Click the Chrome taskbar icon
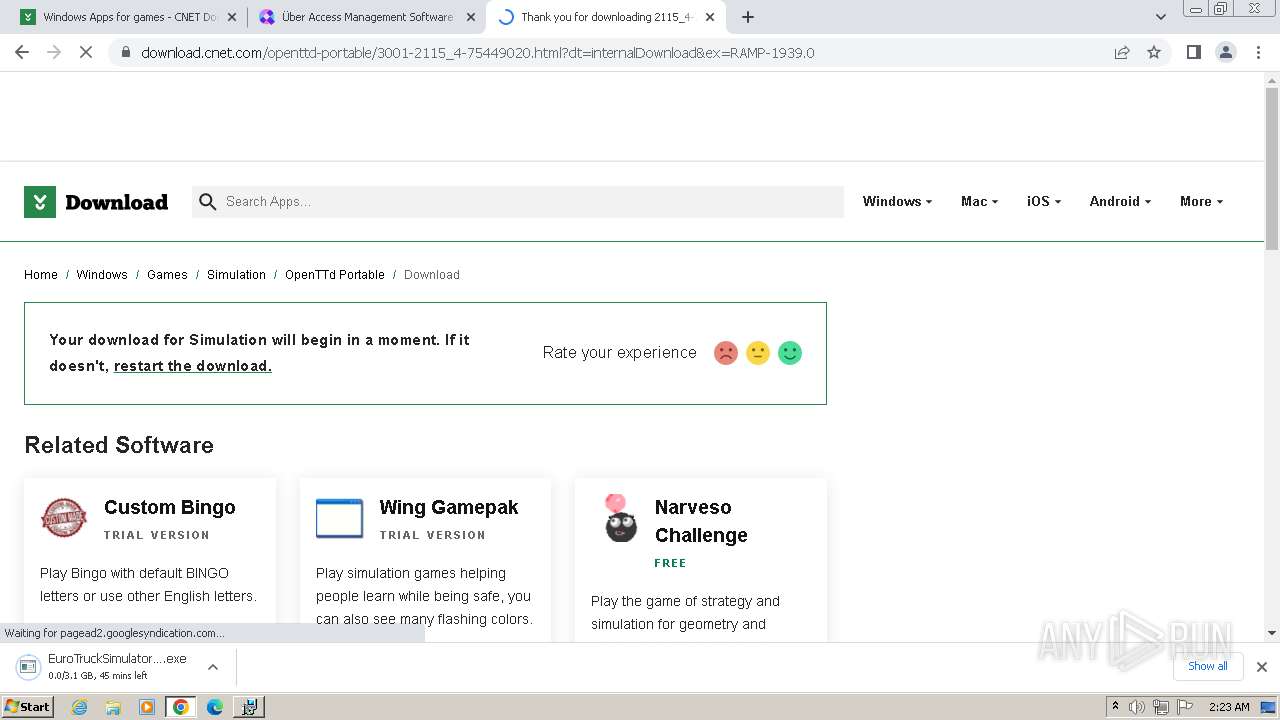Viewport: 1280px width, 720px height. point(180,707)
